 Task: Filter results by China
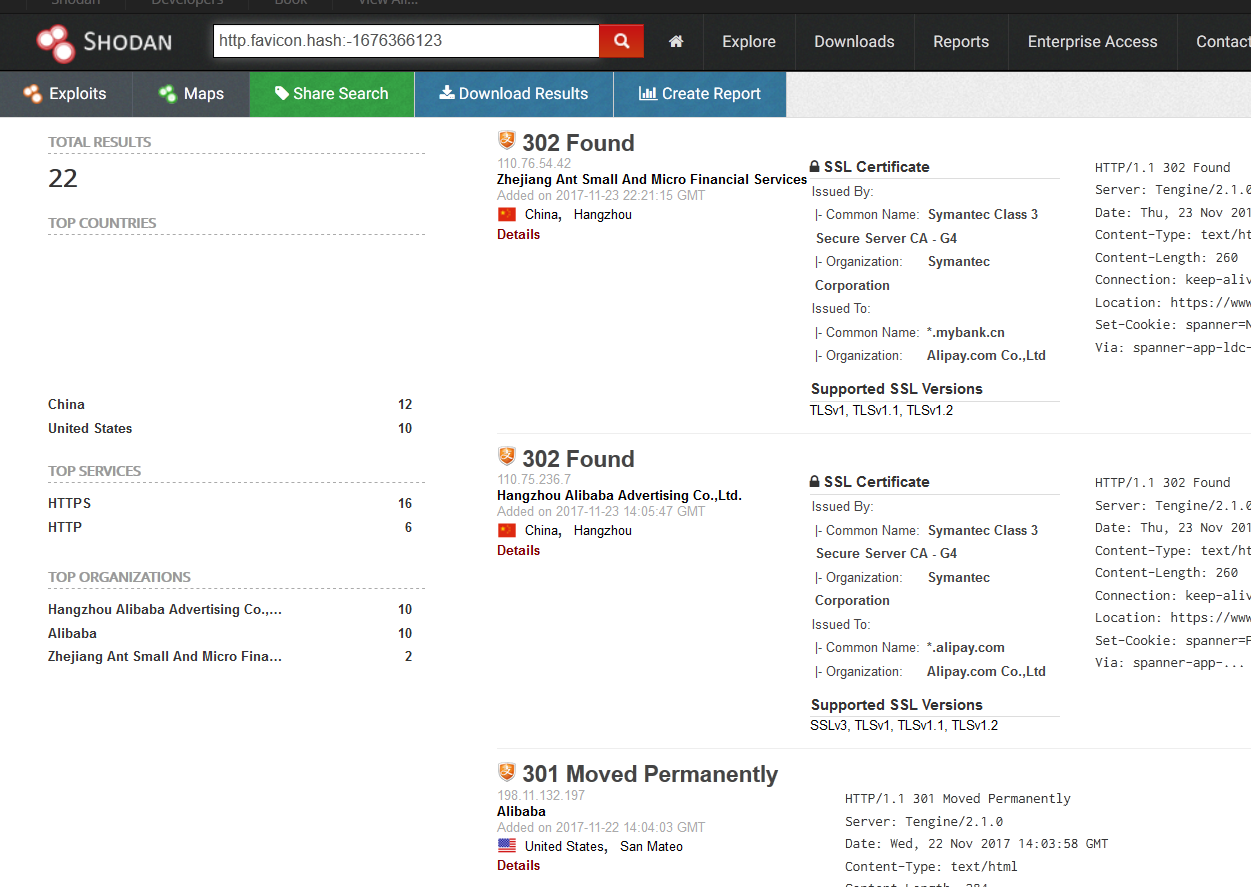coord(66,405)
